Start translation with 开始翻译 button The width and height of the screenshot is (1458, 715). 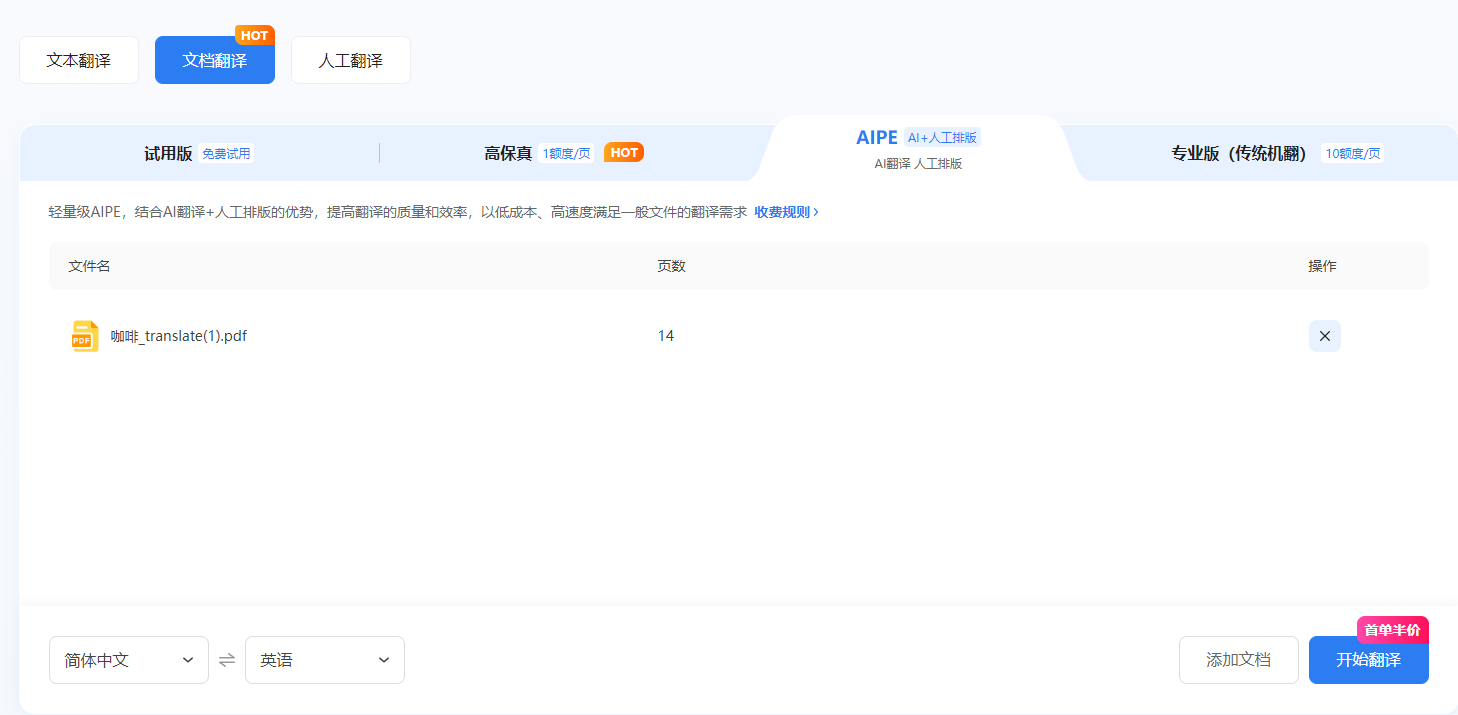[1369, 660]
